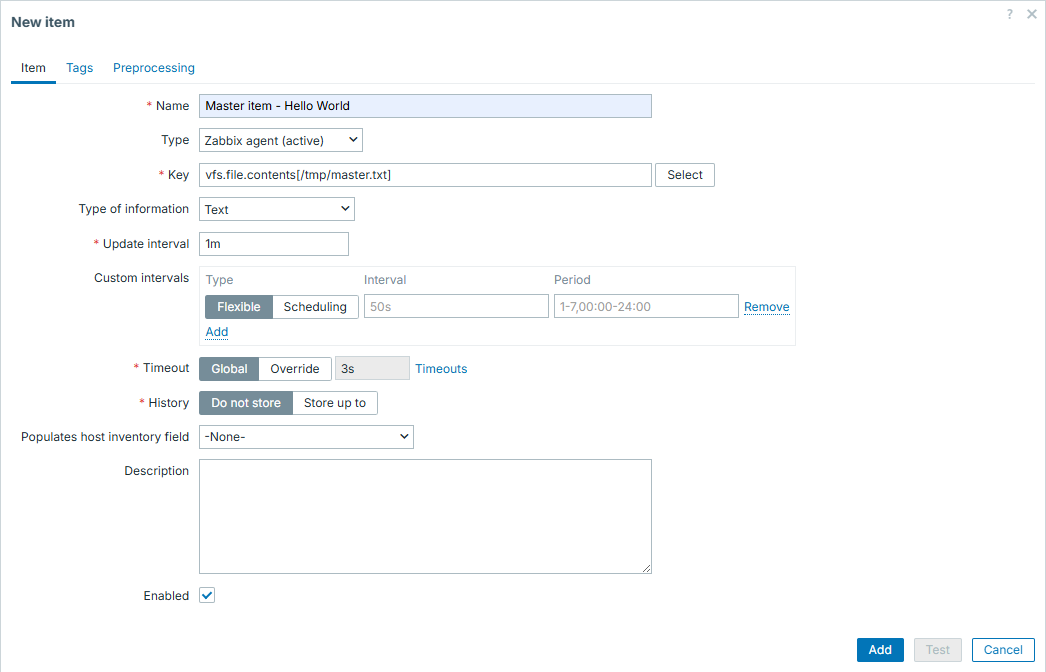Choose the Flexible interval type
Image resolution: width=1046 pixels, height=672 pixels.
(x=238, y=307)
